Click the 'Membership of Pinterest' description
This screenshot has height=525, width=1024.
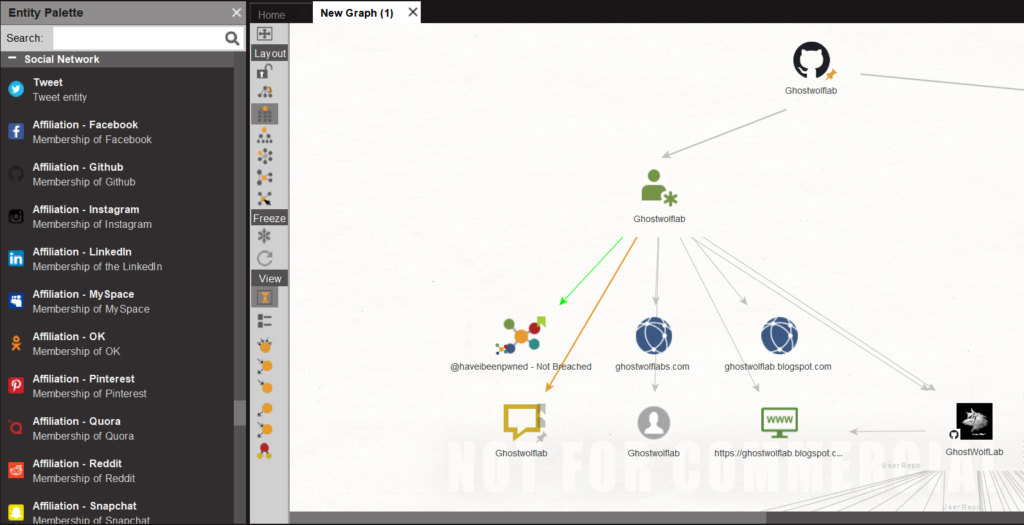[x=89, y=394]
